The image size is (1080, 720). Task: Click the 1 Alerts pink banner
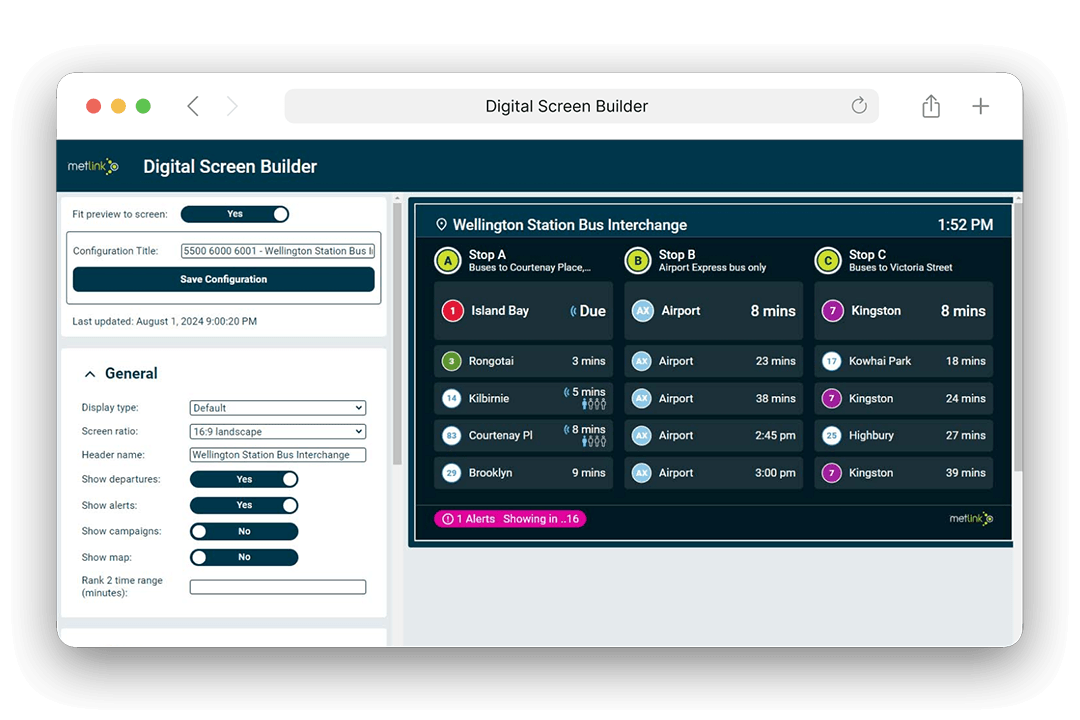pos(510,519)
